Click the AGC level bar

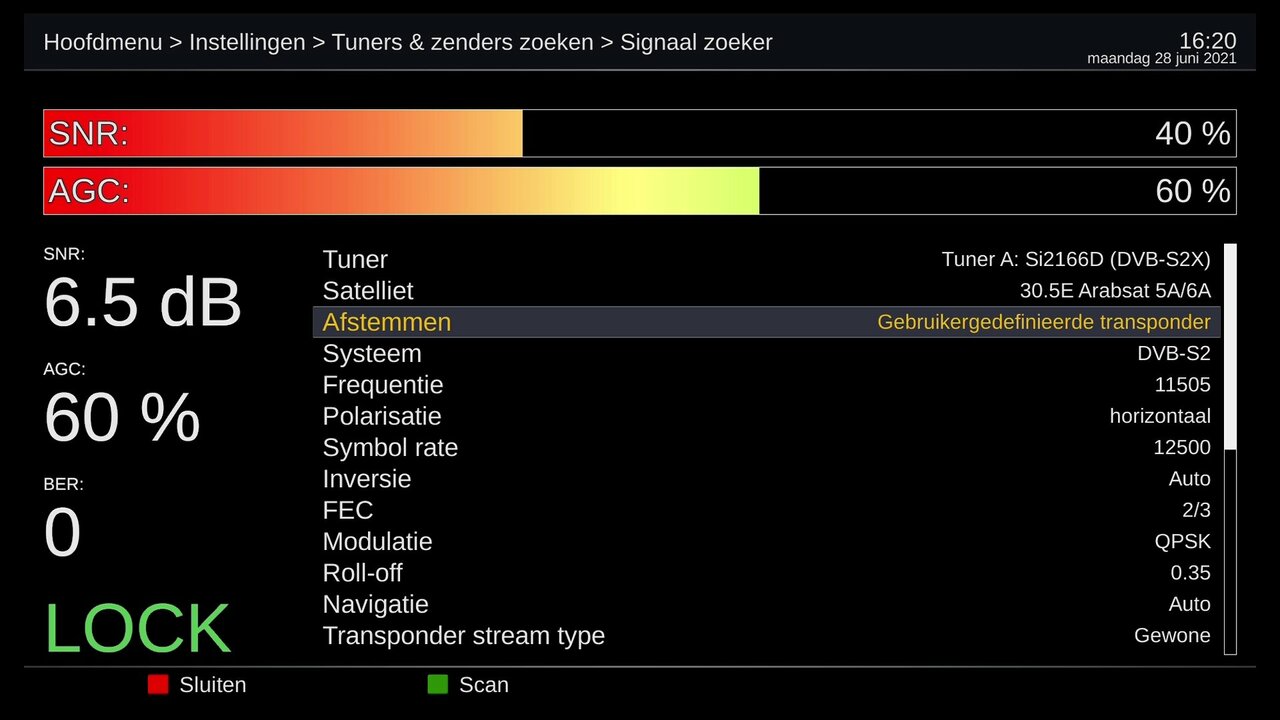coord(639,191)
